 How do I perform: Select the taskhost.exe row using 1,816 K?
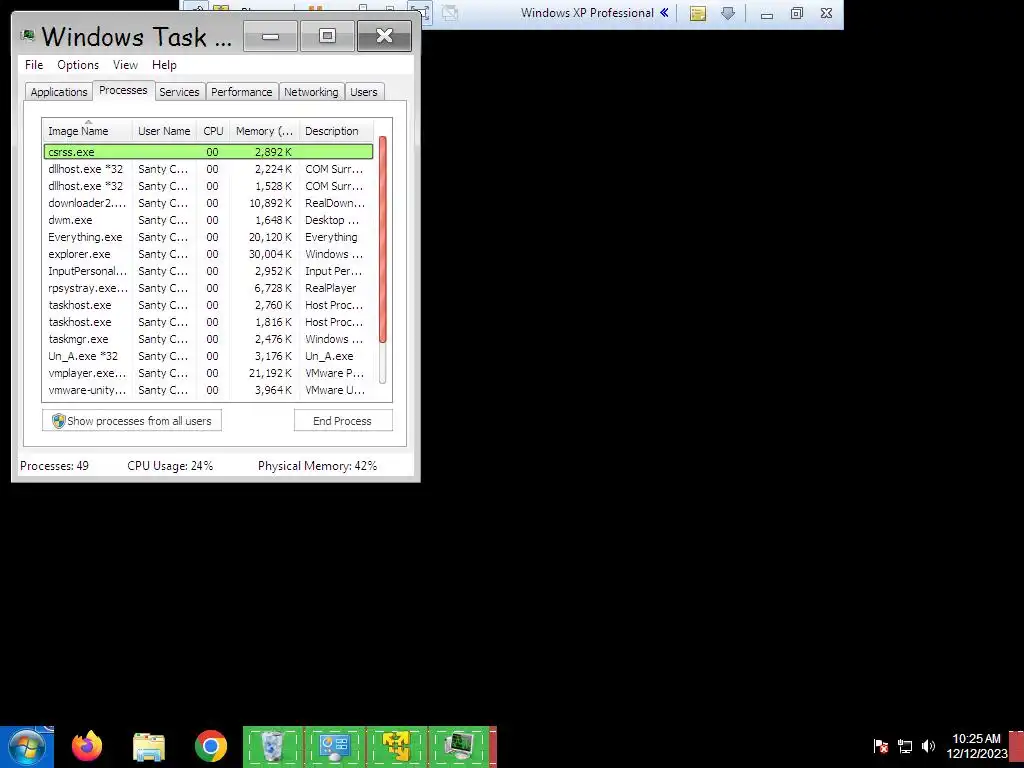208,321
